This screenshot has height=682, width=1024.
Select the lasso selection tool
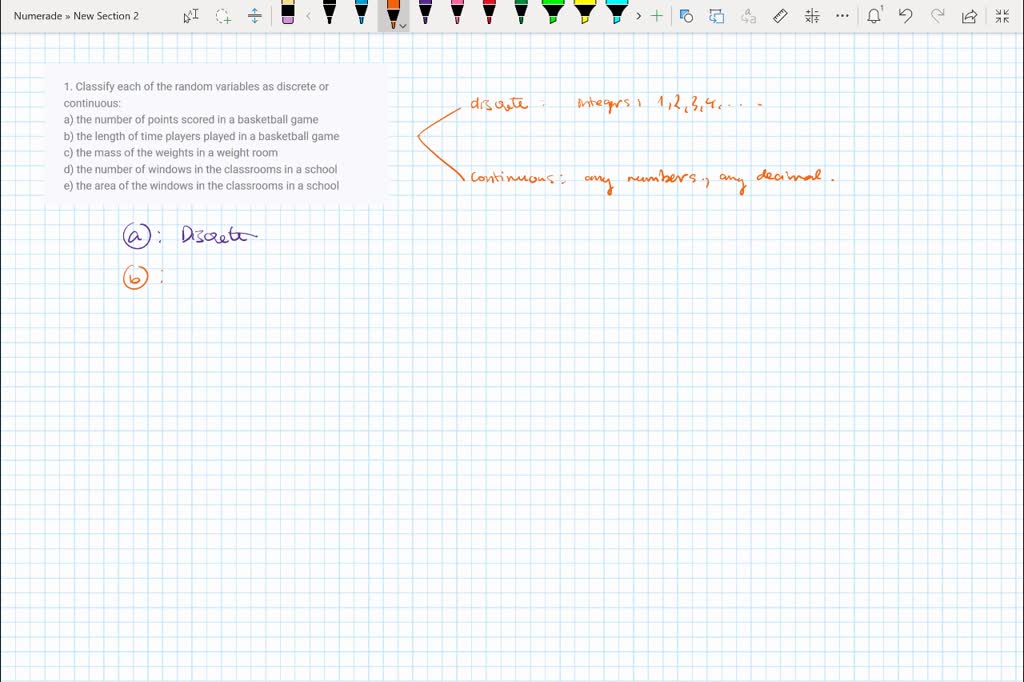click(x=222, y=15)
